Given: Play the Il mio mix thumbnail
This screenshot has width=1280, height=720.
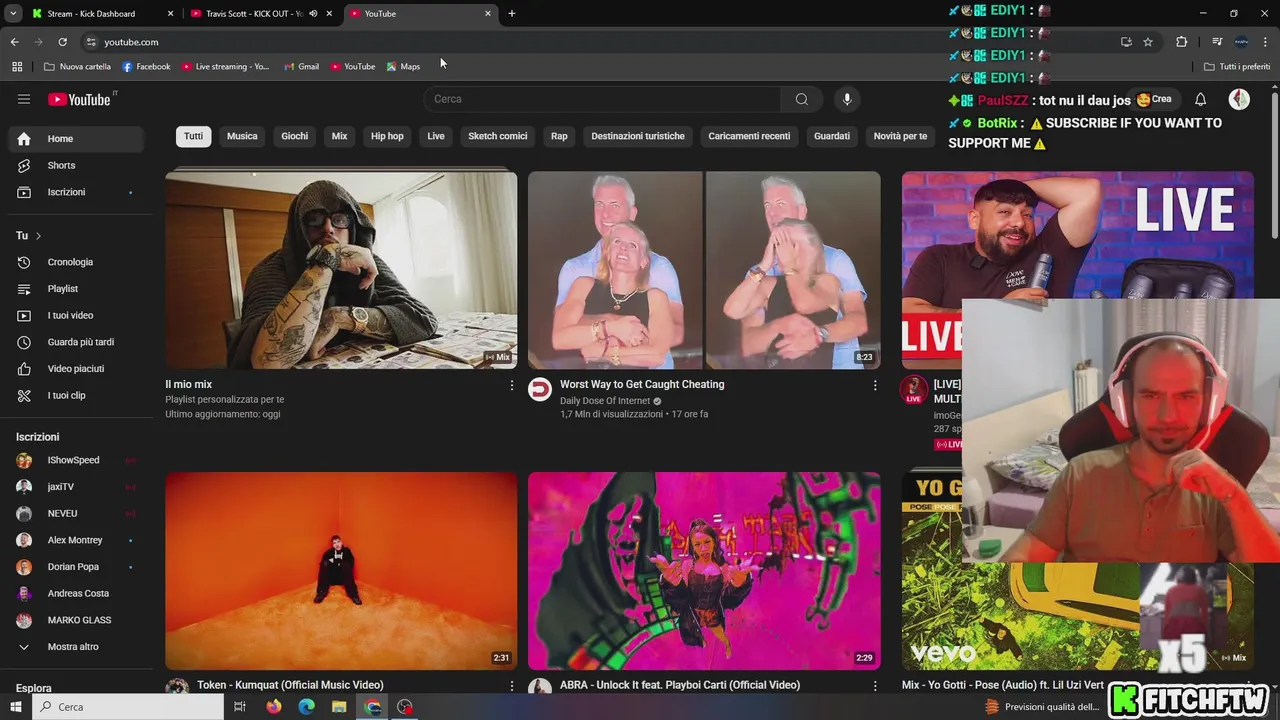Looking at the screenshot, I should 341,270.
